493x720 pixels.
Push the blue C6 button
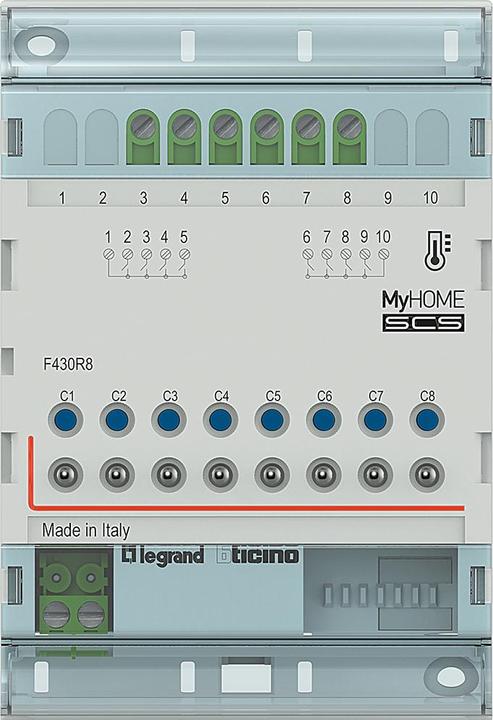(x=324, y=419)
